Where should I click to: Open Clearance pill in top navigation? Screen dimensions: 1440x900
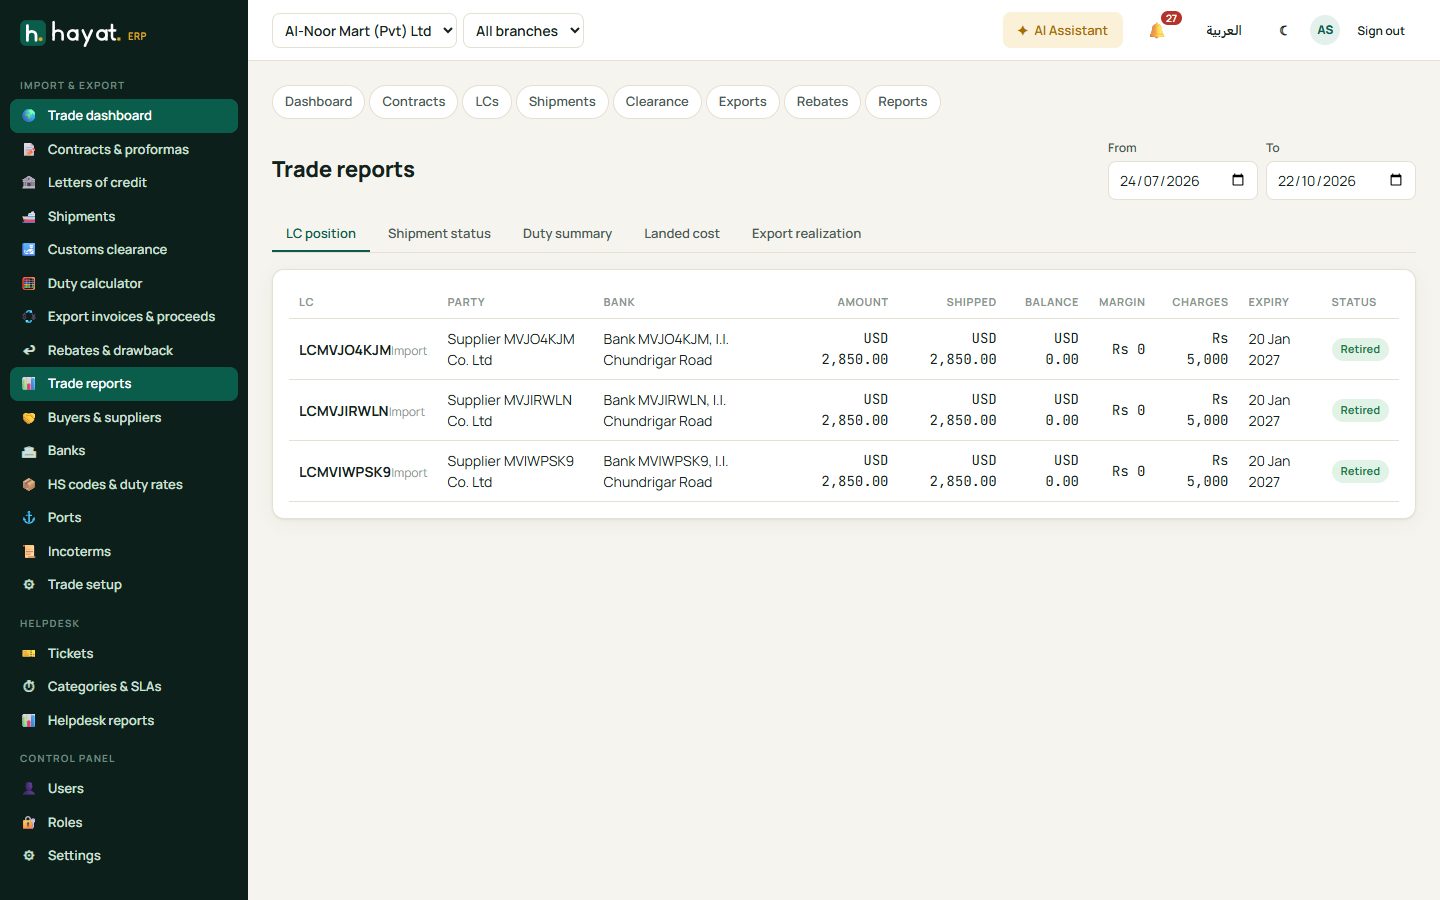[657, 102]
